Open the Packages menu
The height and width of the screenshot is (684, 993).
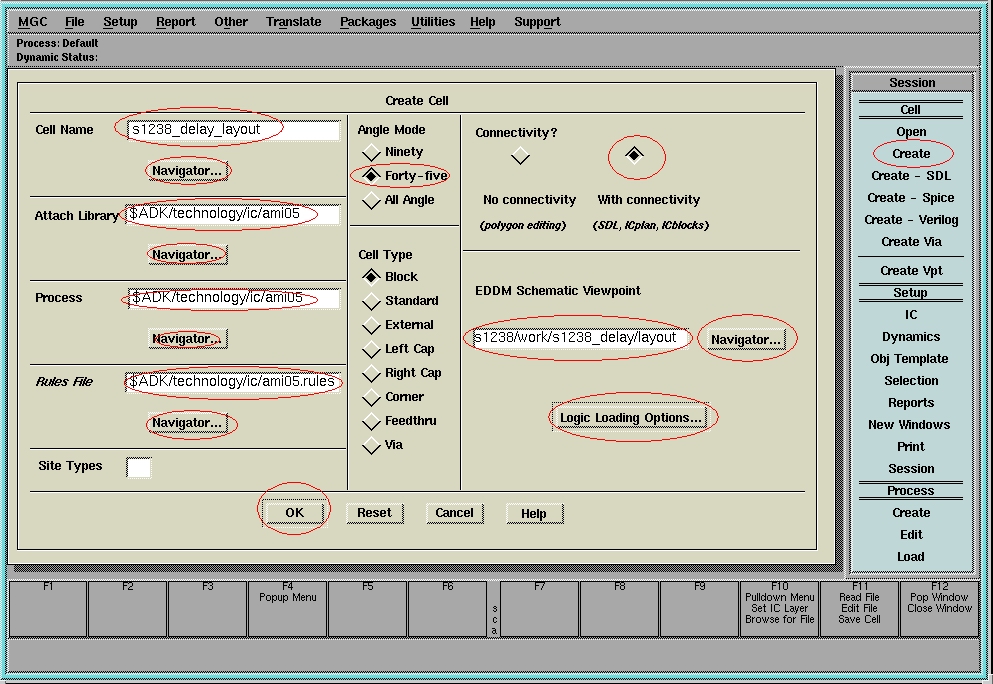[368, 22]
